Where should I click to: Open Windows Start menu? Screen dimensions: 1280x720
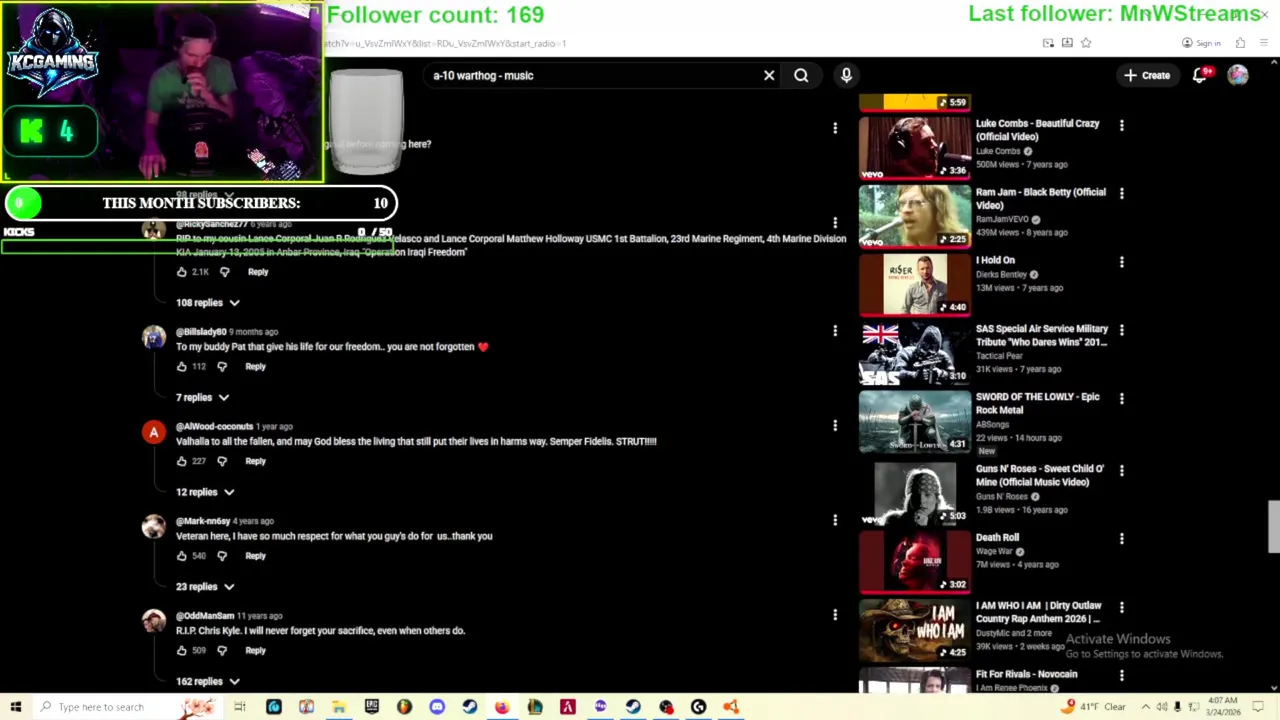pyautogui.click(x=16, y=707)
